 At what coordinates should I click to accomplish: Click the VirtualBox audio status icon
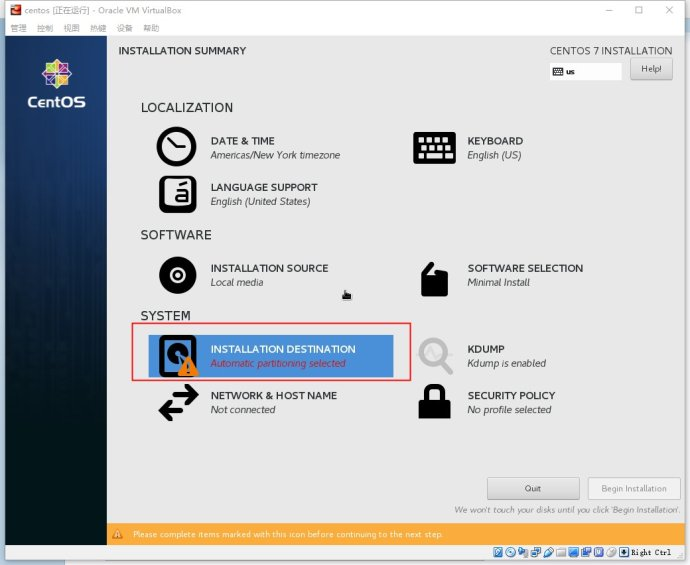pyautogui.click(x=523, y=552)
